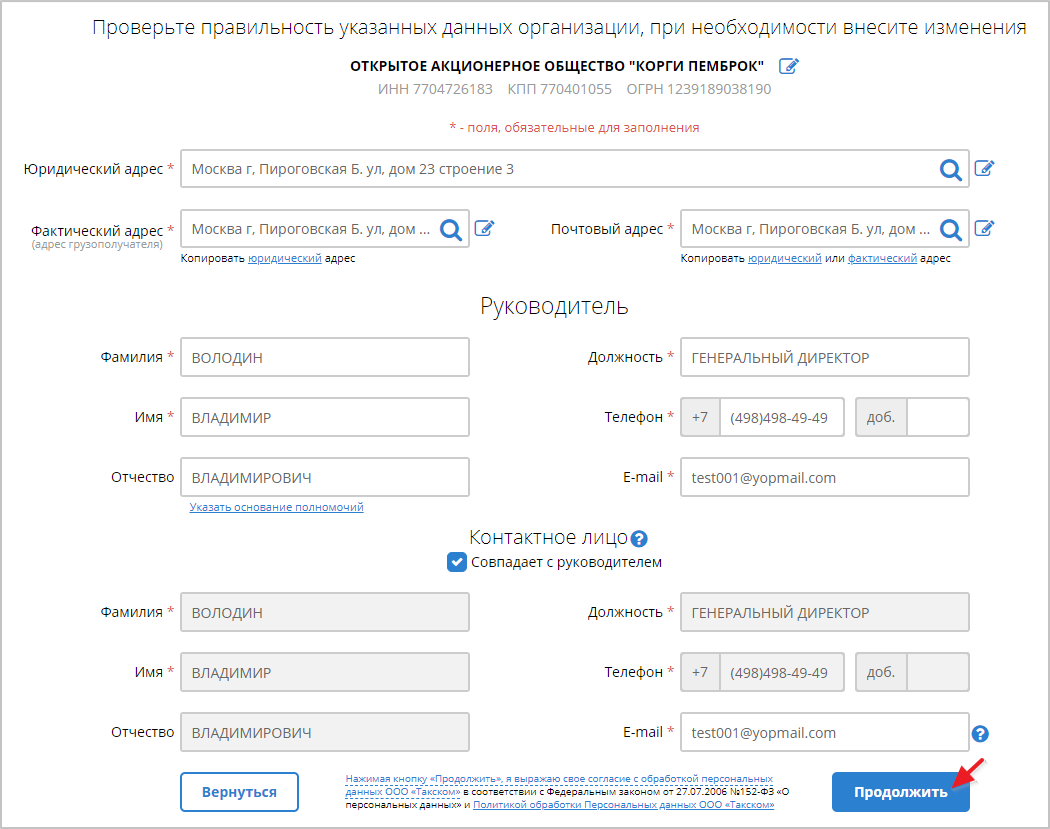Click edit icon beside actual address field
The image size is (1050, 829).
(x=484, y=228)
